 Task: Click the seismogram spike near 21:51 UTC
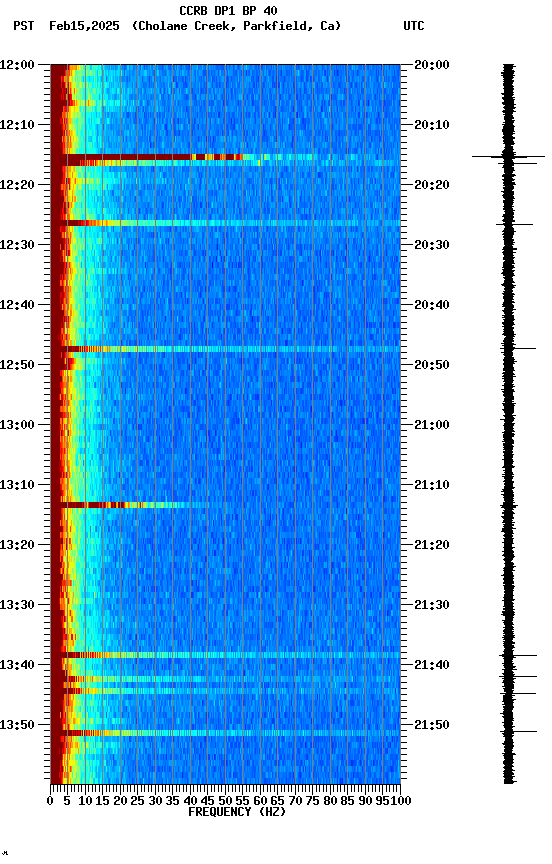coord(518,732)
